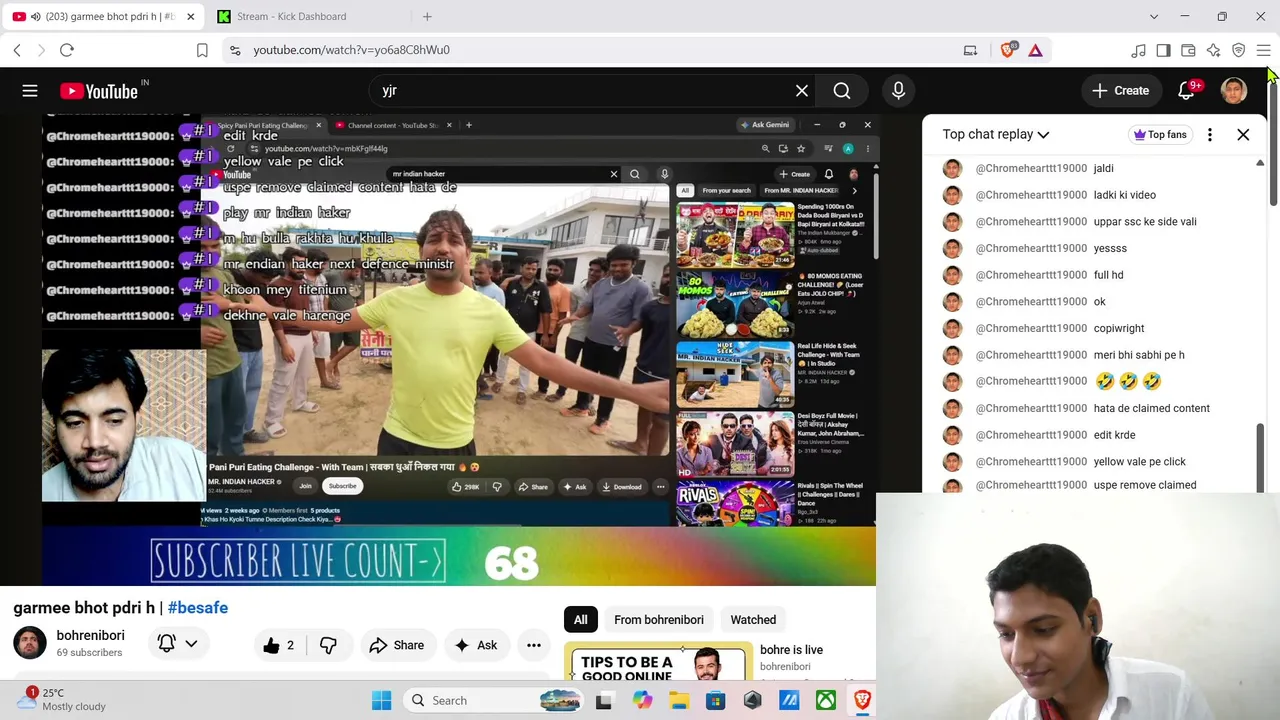Screen dimensions: 1280x720
Task: Open Windows Start menu
Action: (x=382, y=701)
